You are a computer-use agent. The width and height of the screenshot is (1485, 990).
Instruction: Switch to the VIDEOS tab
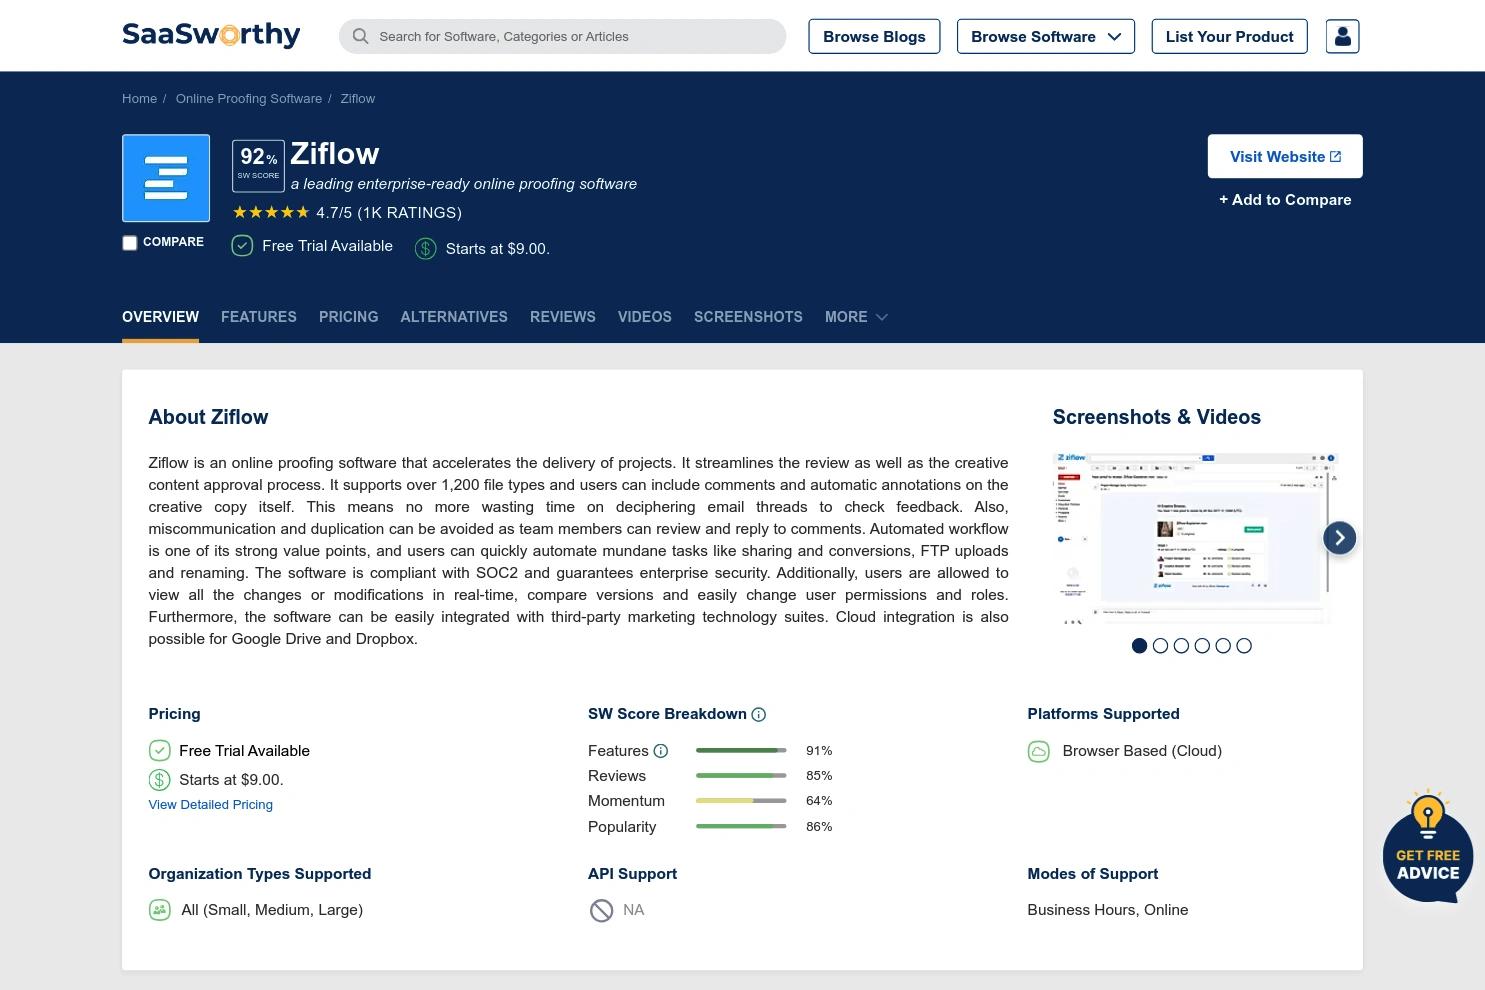[x=645, y=317]
